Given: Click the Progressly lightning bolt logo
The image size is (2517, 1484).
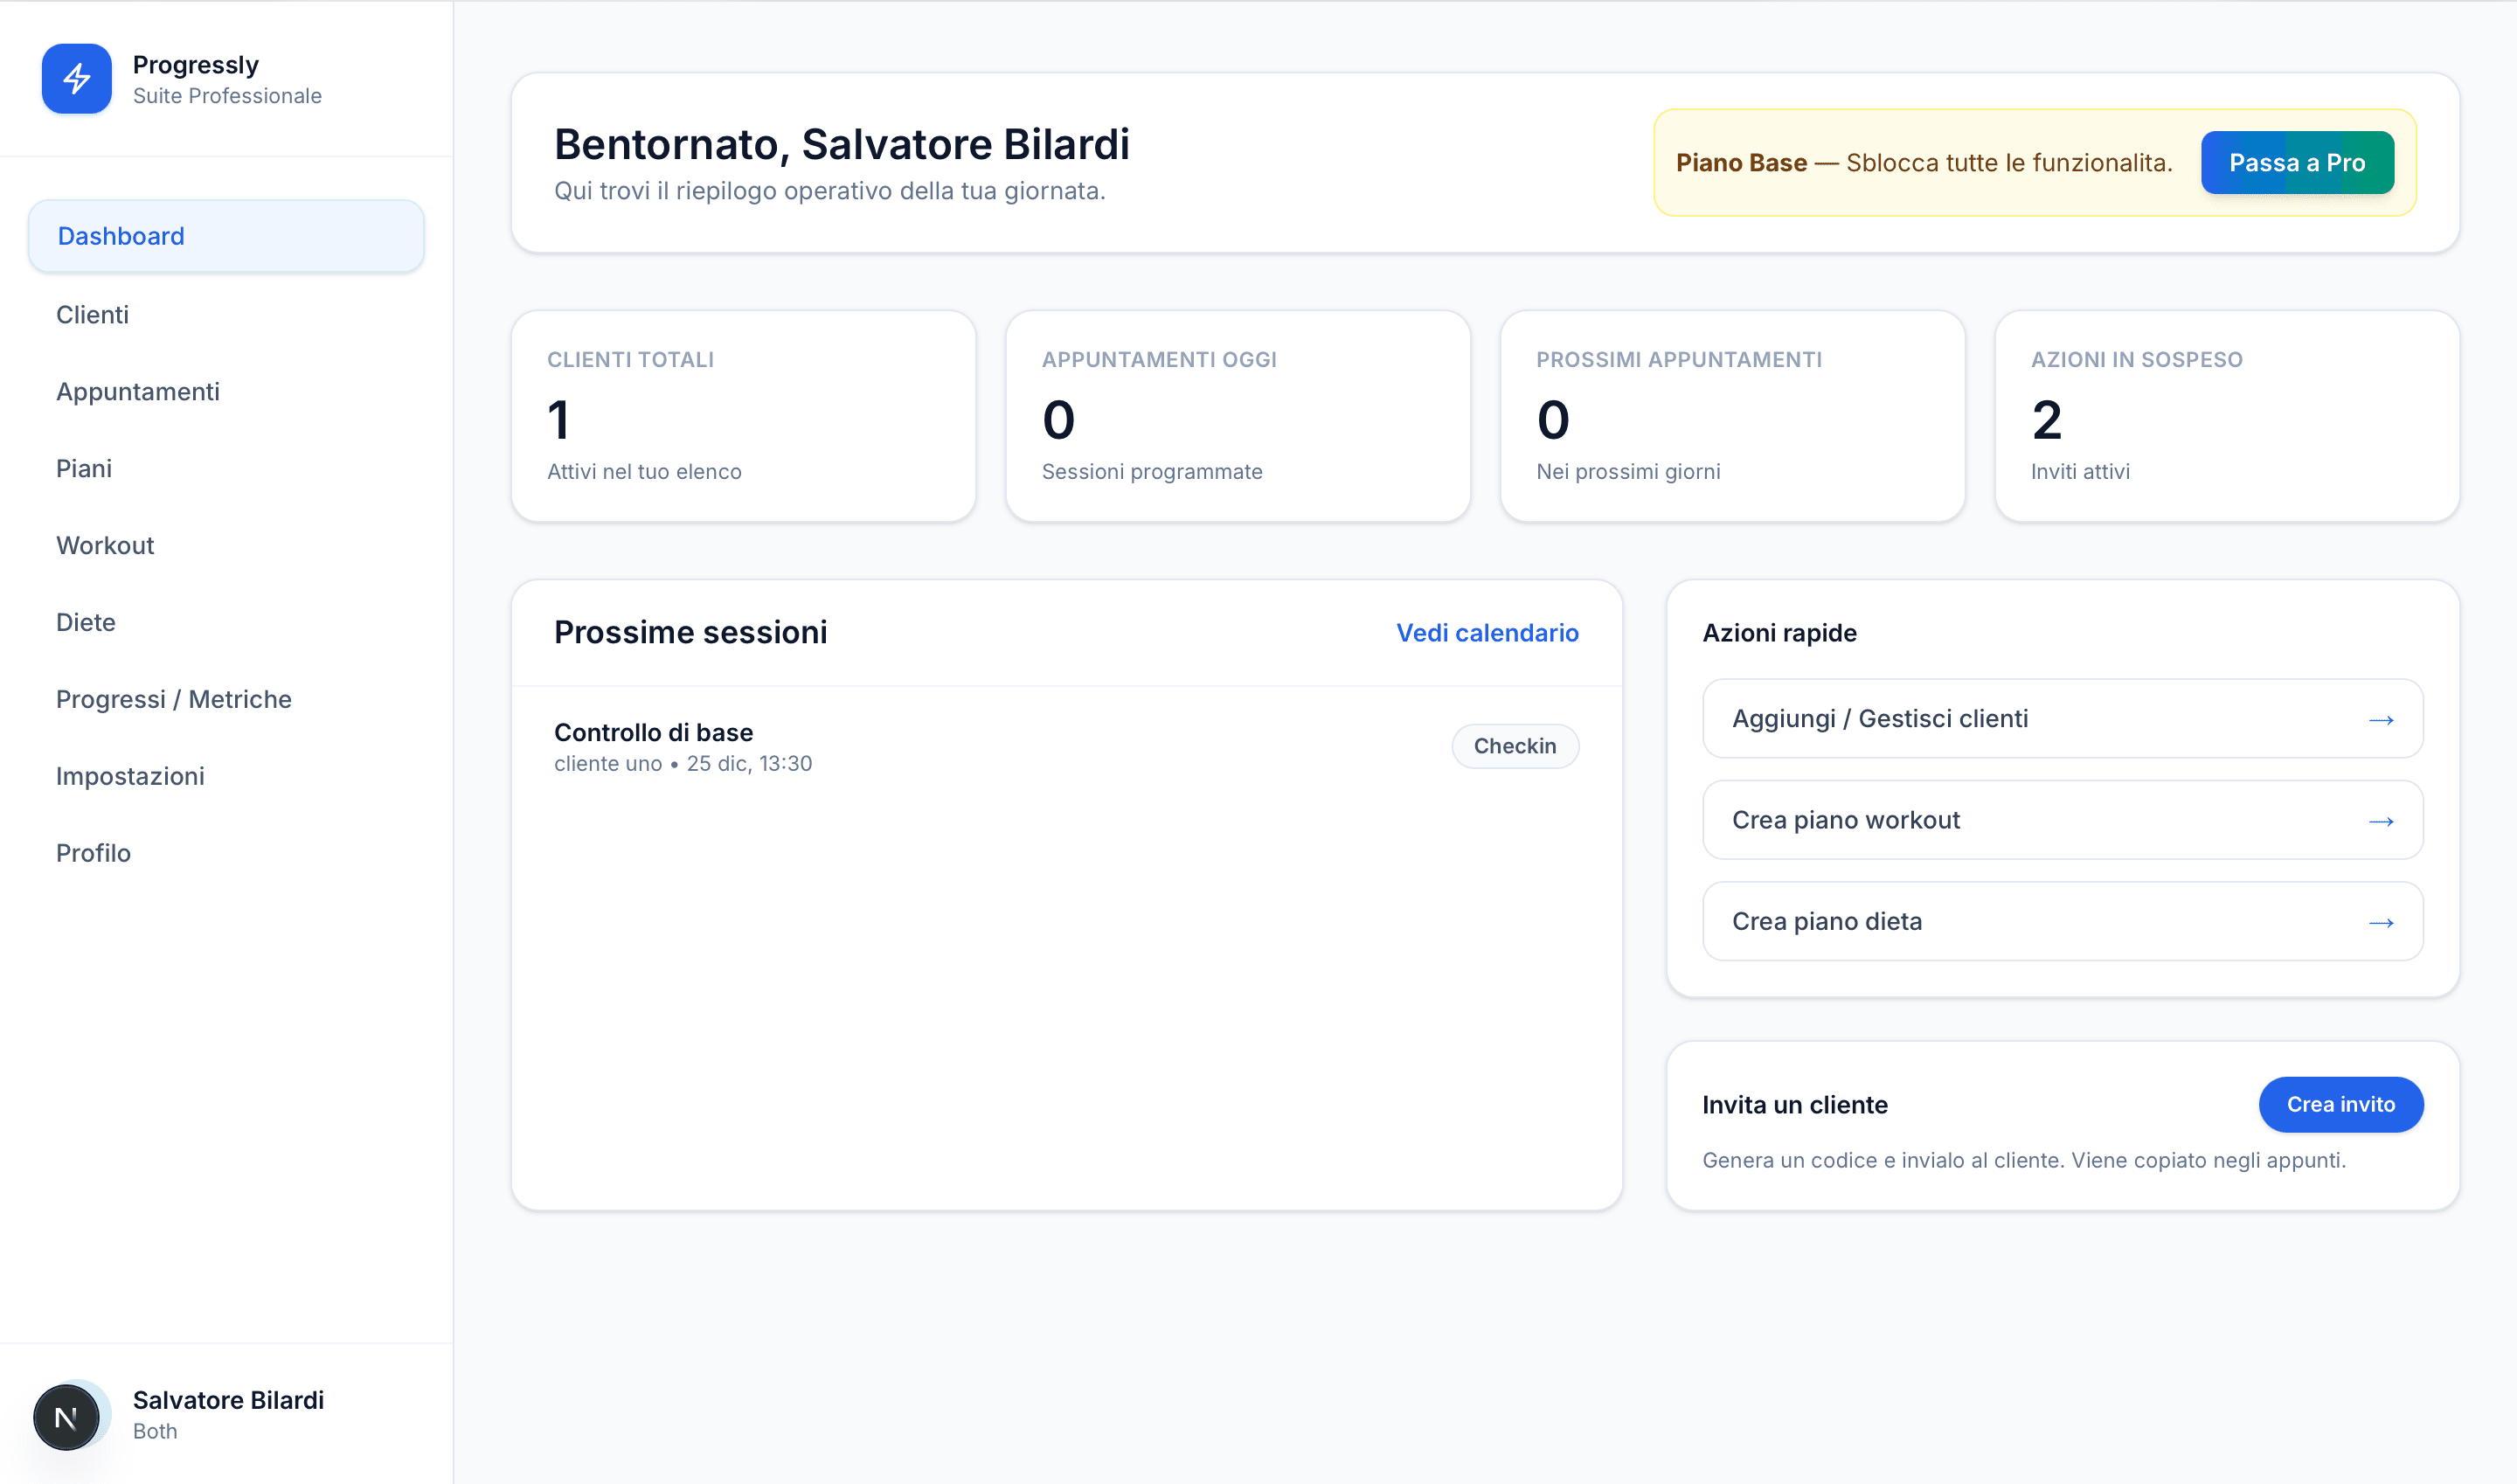Looking at the screenshot, I should (x=76, y=79).
